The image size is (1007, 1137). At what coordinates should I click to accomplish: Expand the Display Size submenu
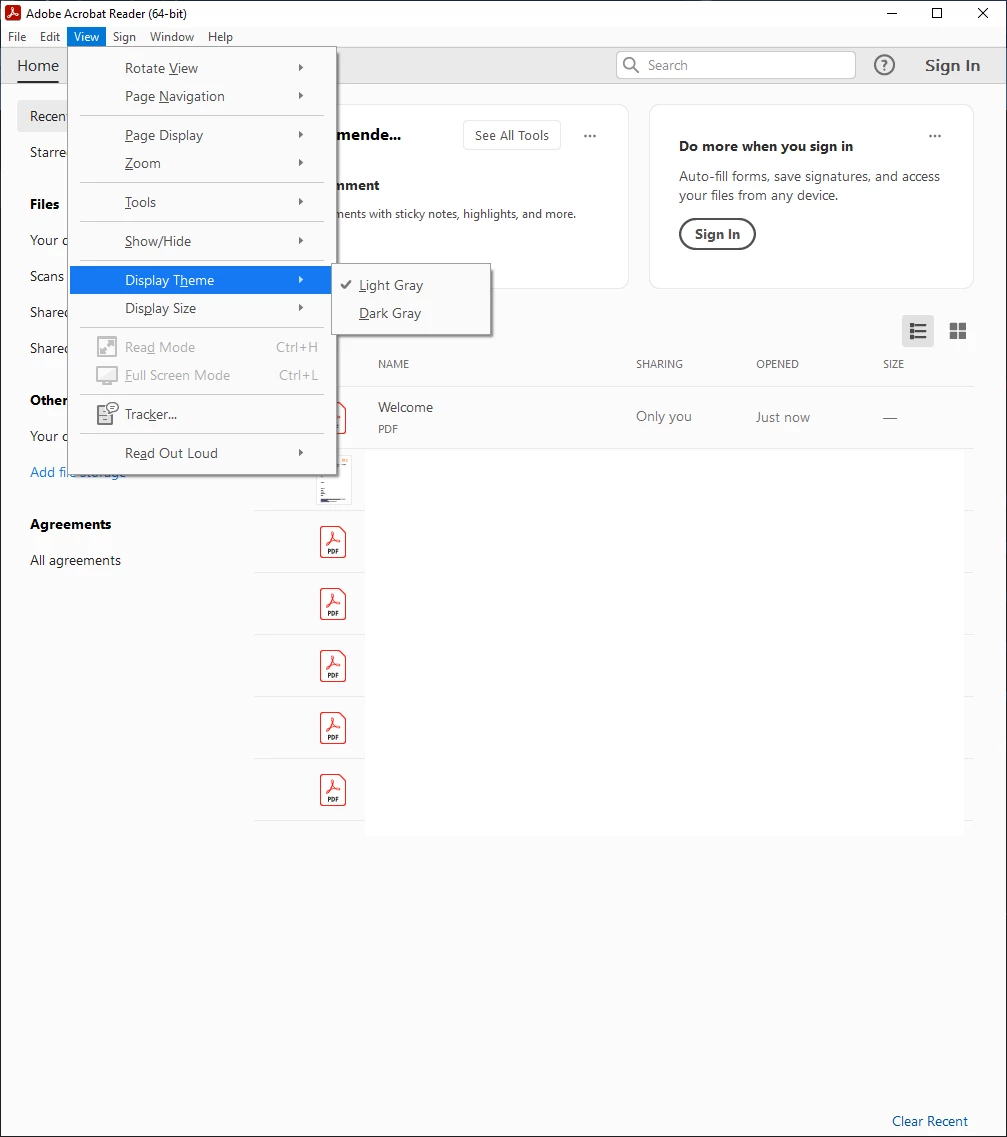coord(200,308)
